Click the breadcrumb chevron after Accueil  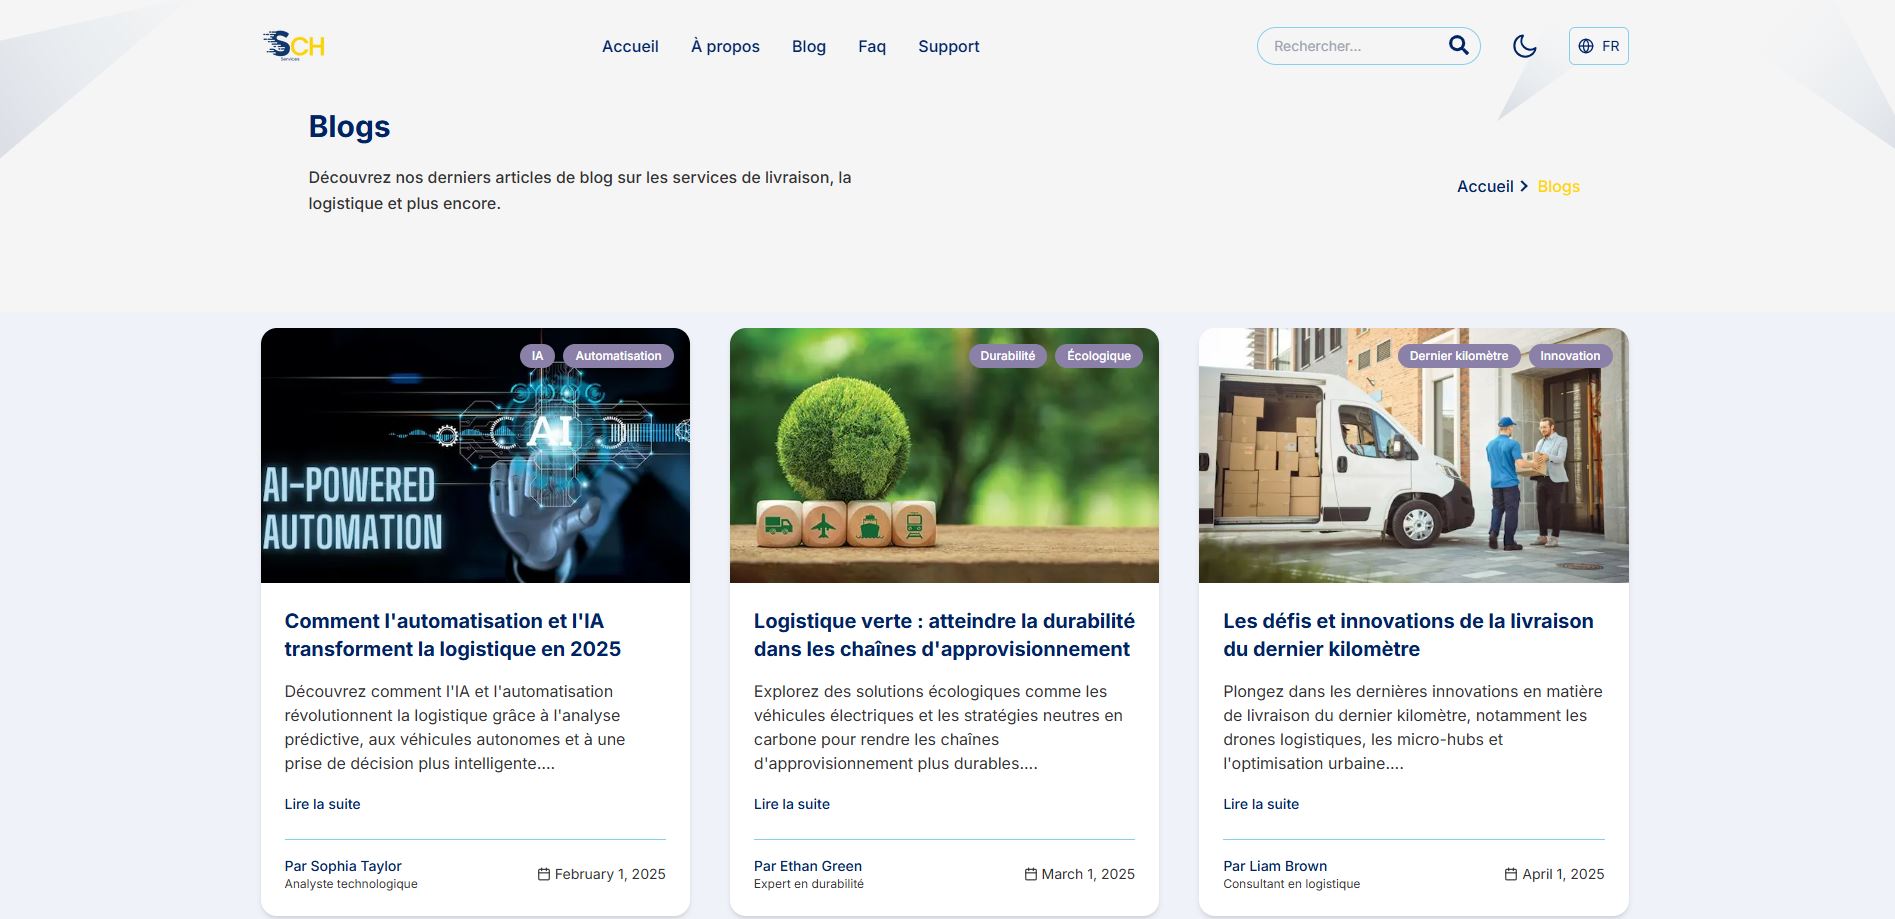[1524, 186]
